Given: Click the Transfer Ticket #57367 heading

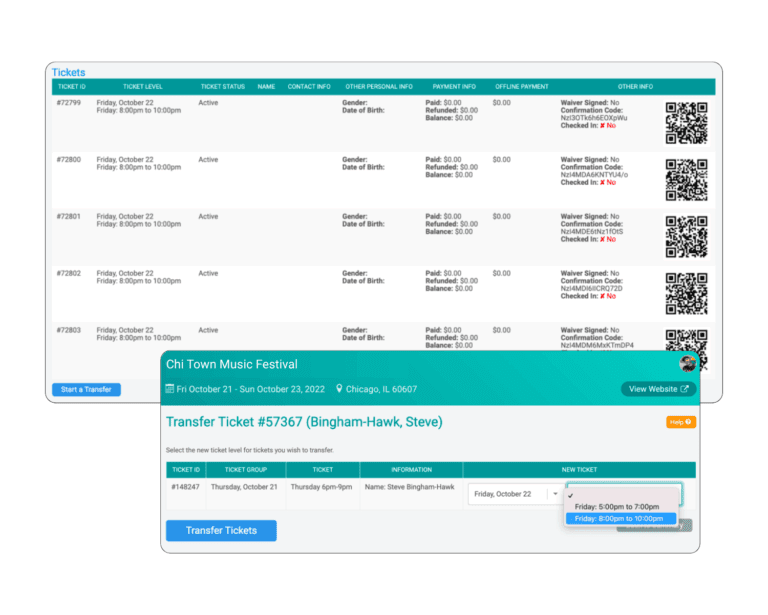Looking at the screenshot, I should click(x=304, y=422).
